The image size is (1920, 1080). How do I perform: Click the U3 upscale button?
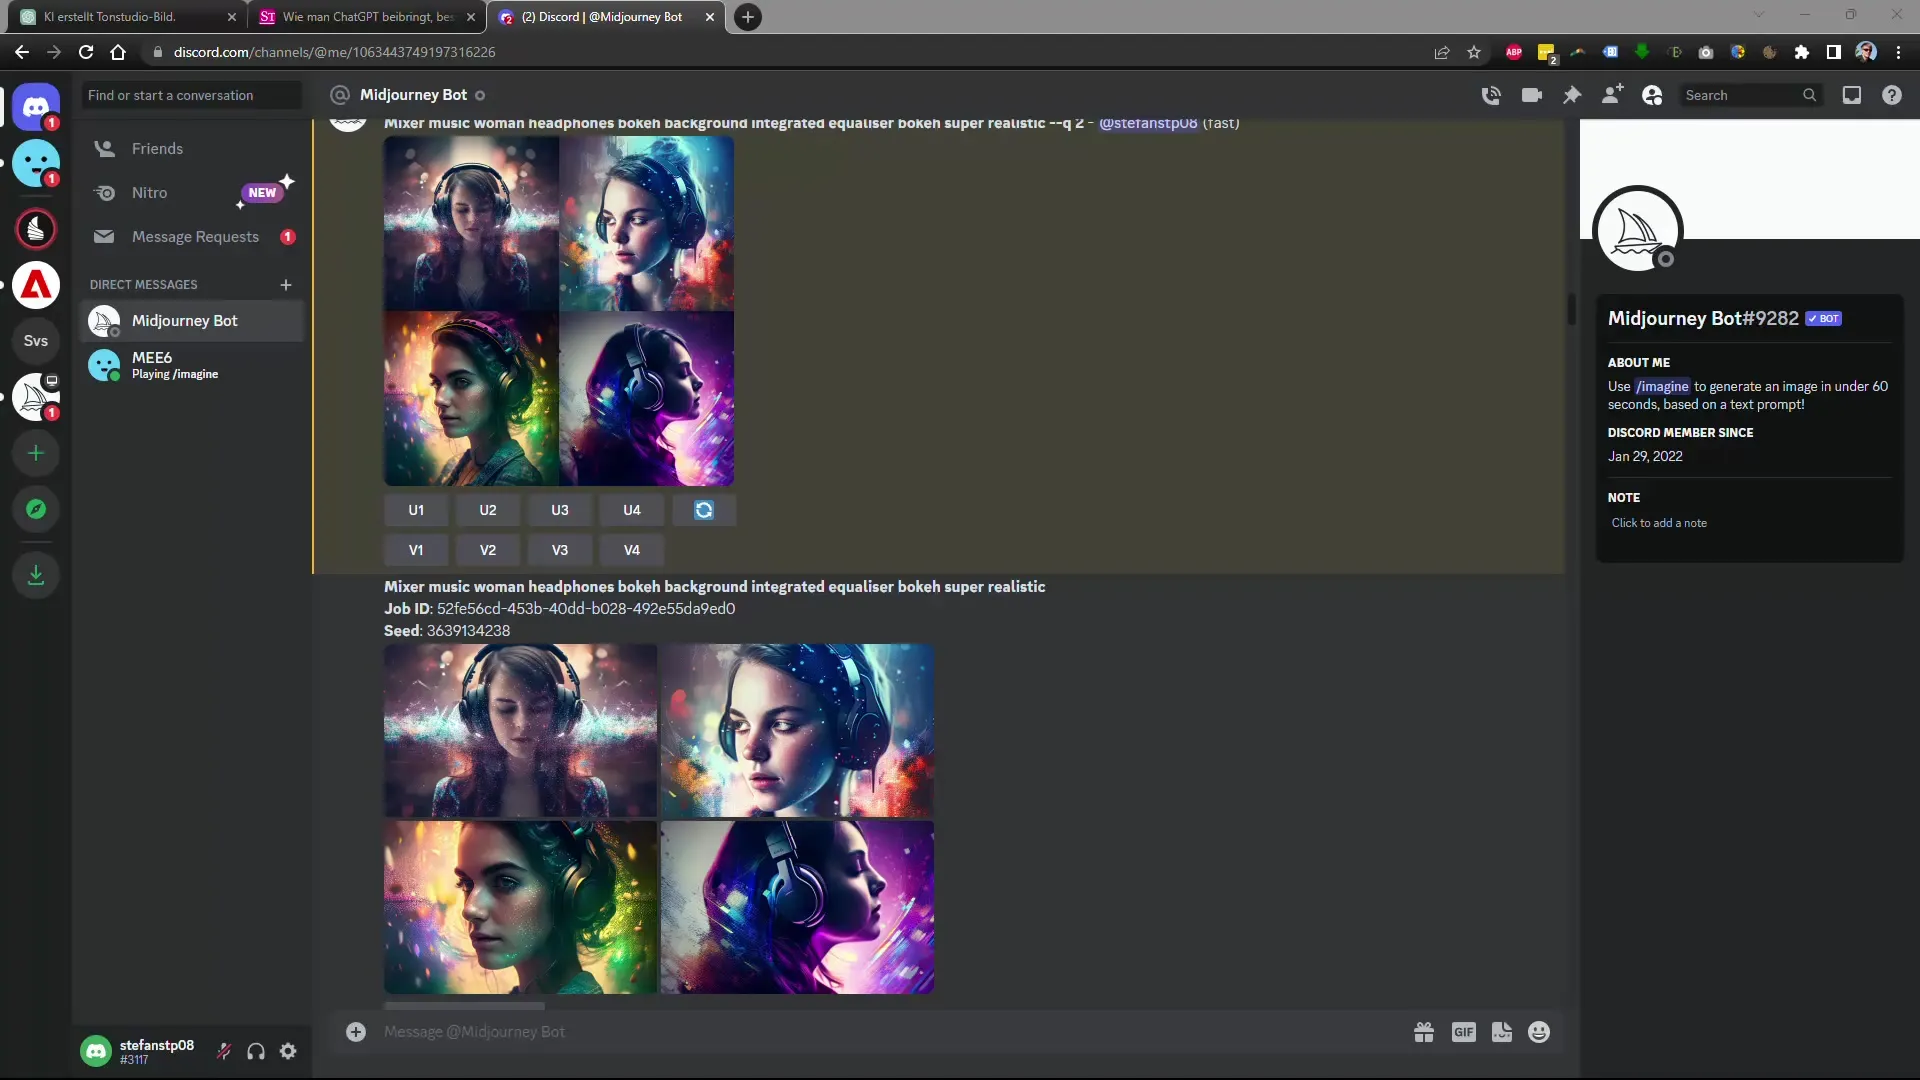pyautogui.click(x=559, y=510)
